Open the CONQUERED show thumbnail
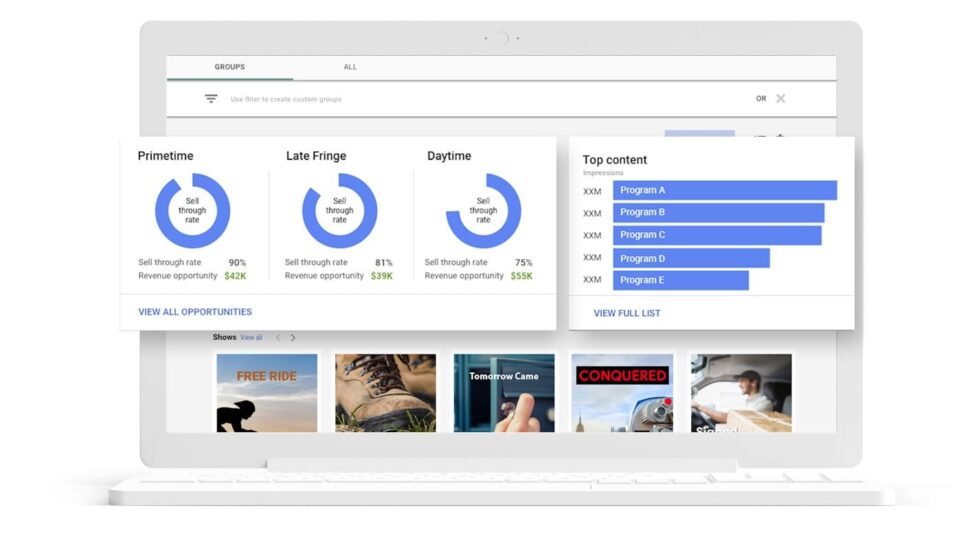Screen dimensions: 970x536 pyautogui.click(x=621, y=392)
